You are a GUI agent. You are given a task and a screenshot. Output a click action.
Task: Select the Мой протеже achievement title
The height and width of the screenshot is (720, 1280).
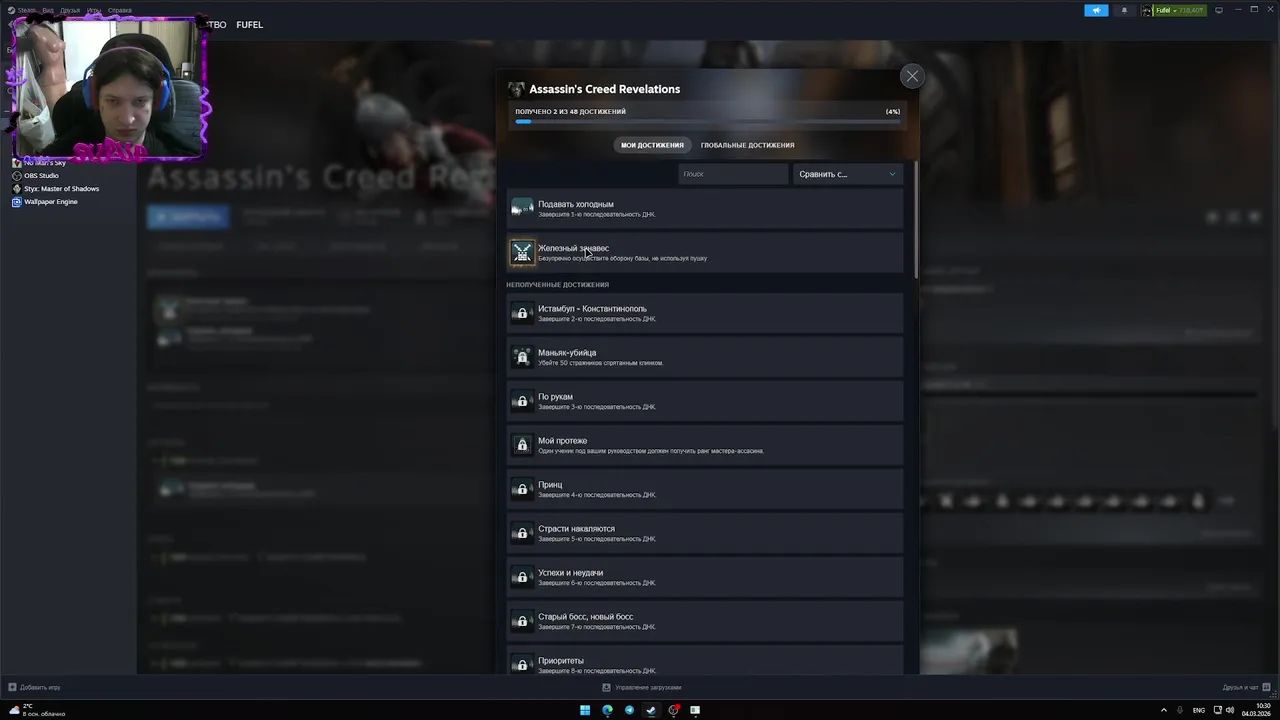pos(562,441)
